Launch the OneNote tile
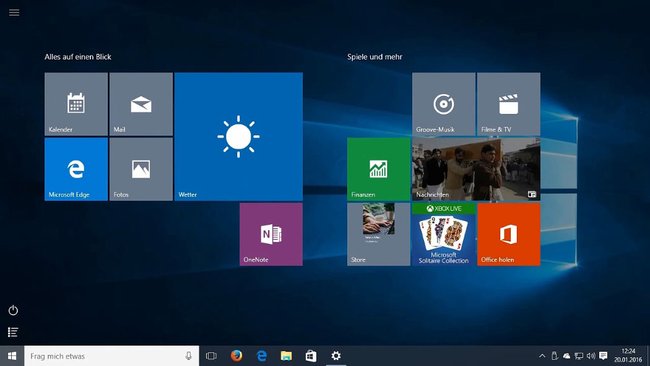This screenshot has width=650, height=366. coord(271,234)
